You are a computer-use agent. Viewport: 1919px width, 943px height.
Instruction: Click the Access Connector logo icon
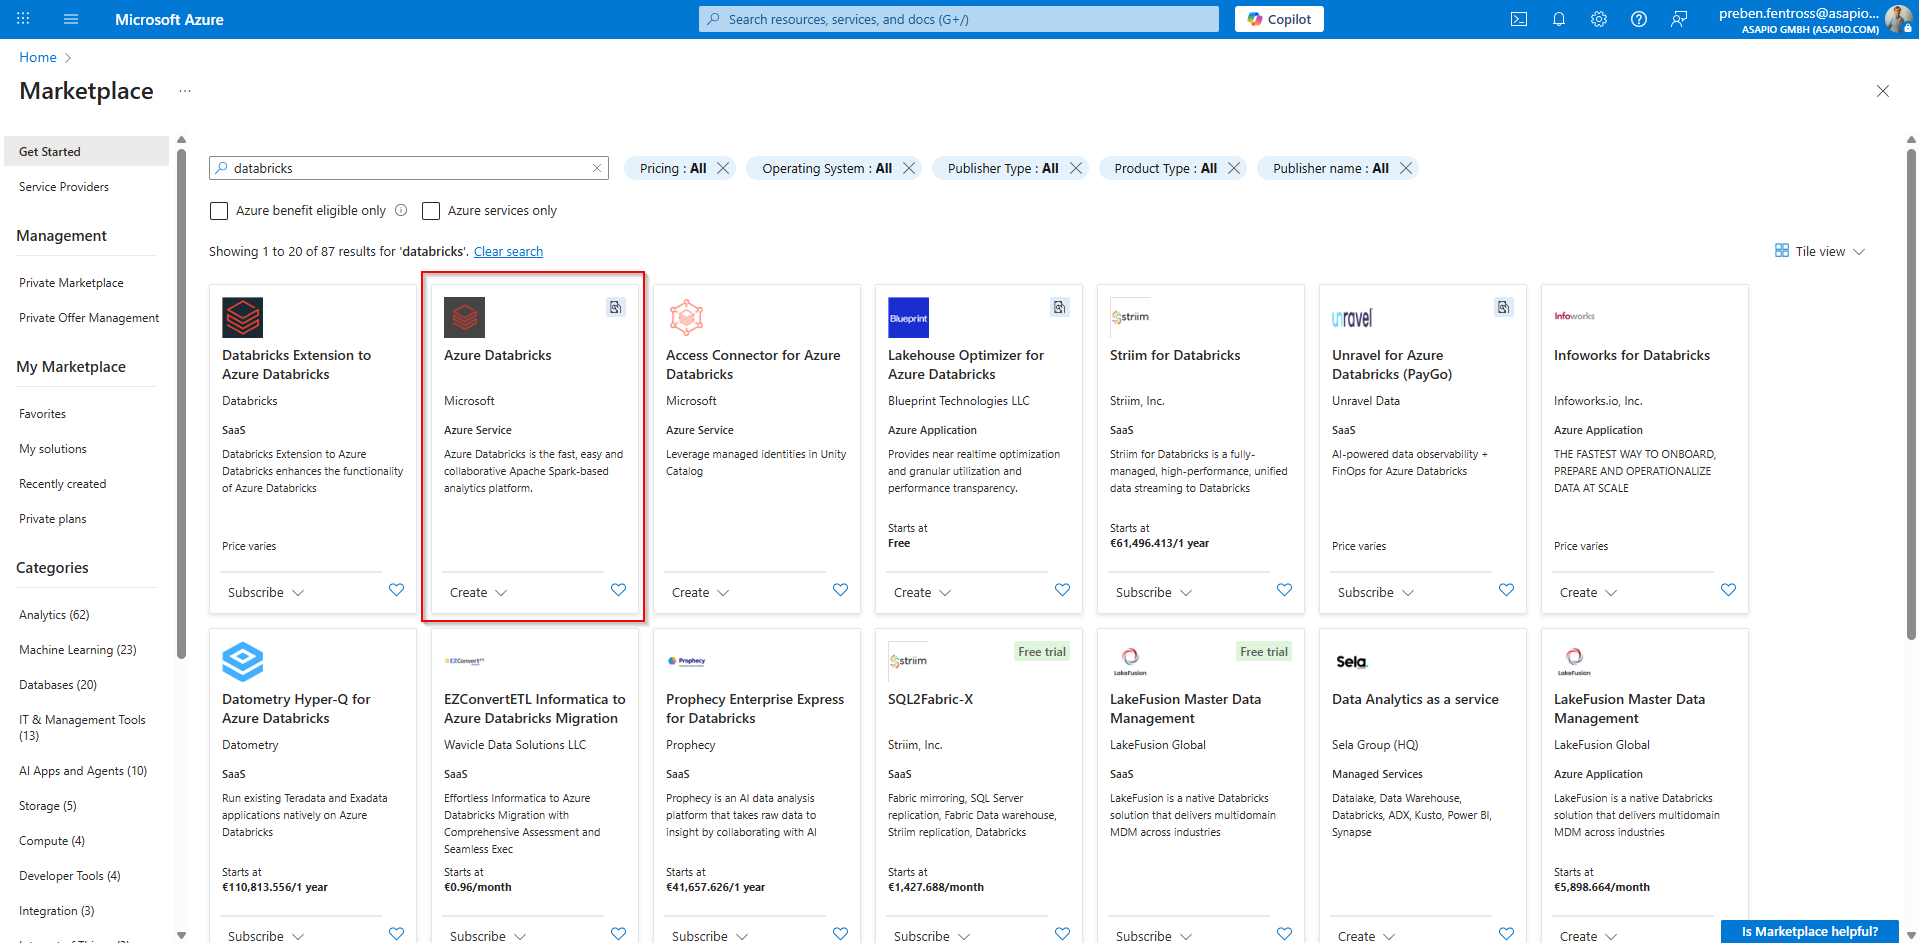(x=686, y=317)
